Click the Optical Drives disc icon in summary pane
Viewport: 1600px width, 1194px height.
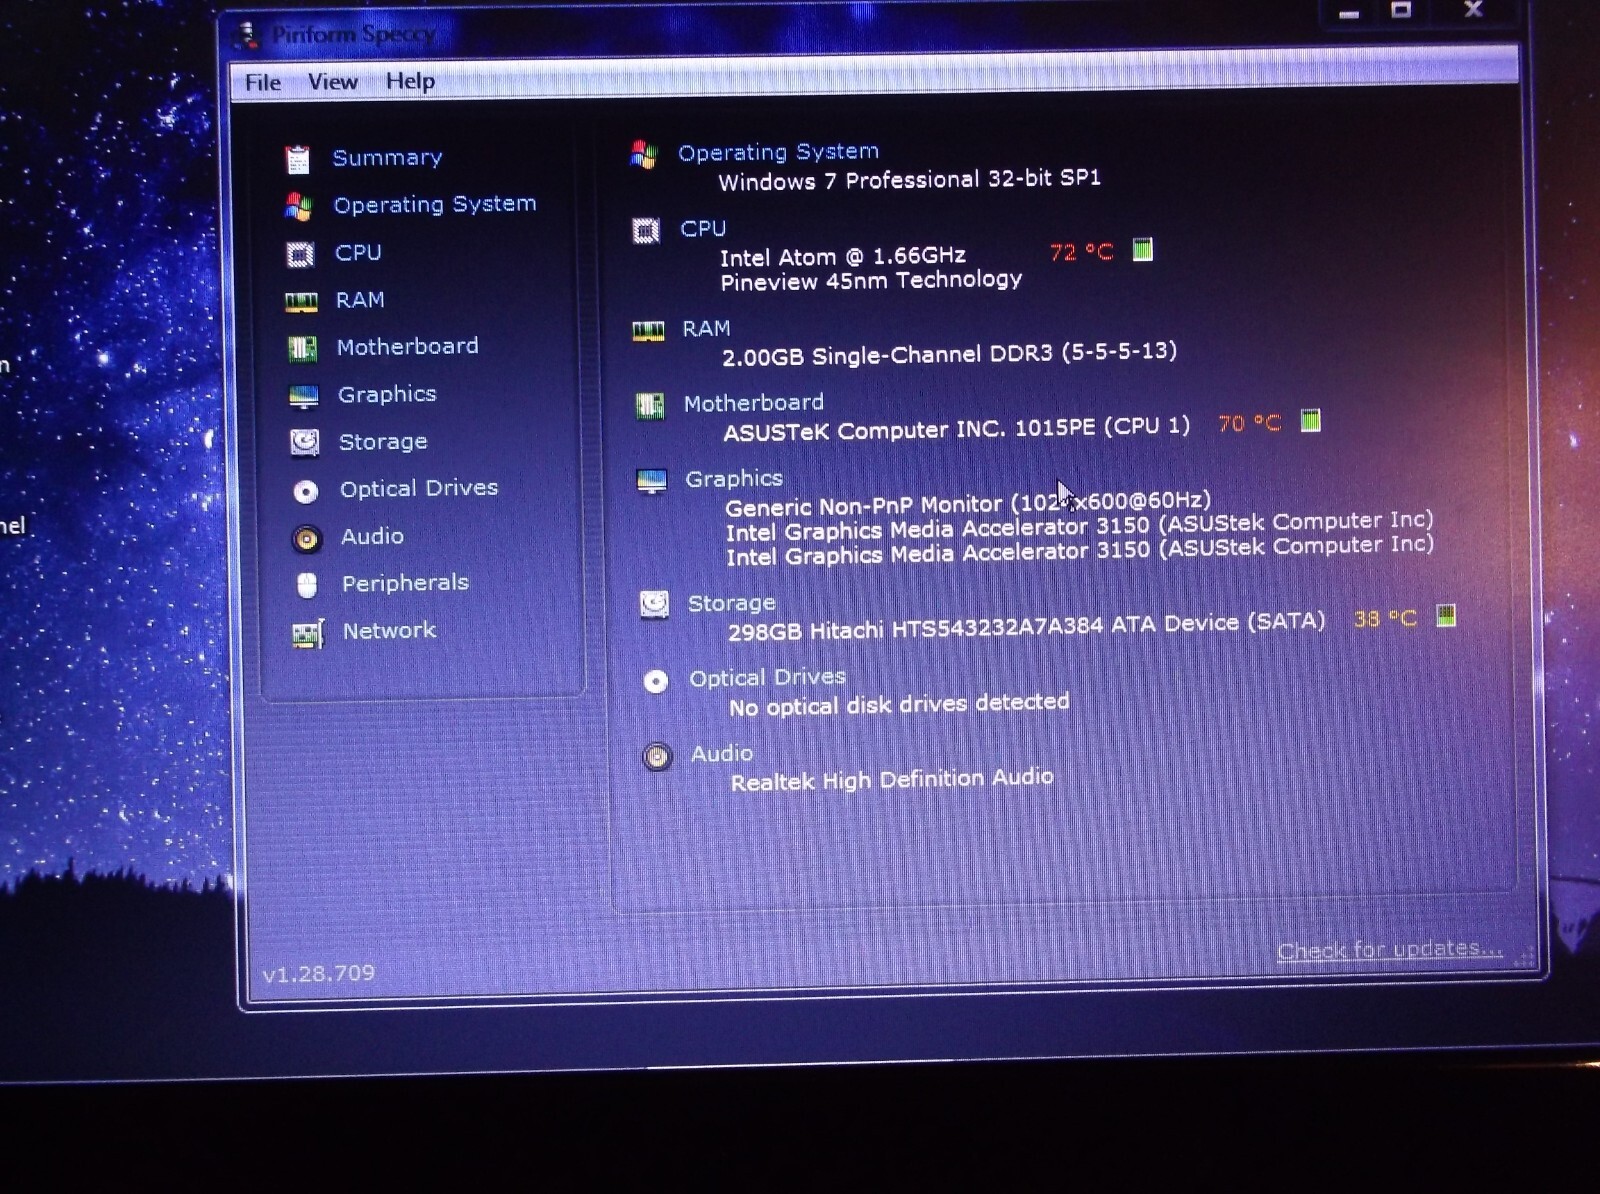656,682
